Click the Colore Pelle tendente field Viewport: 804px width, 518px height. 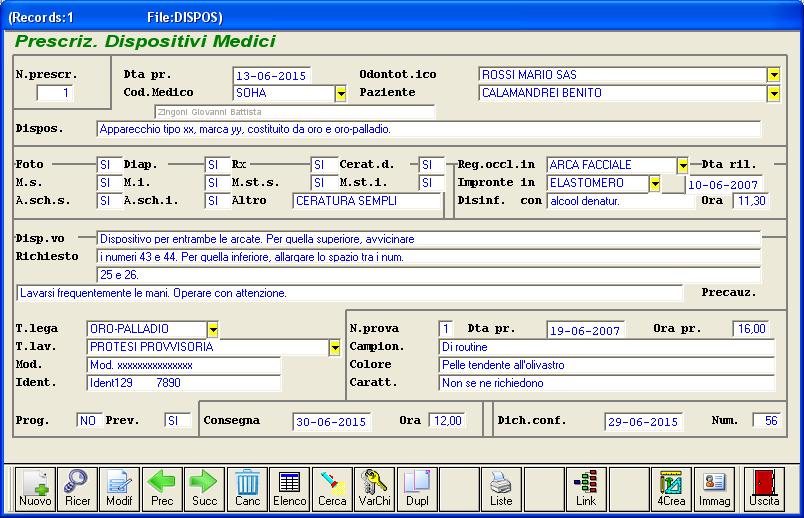(607, 365)
